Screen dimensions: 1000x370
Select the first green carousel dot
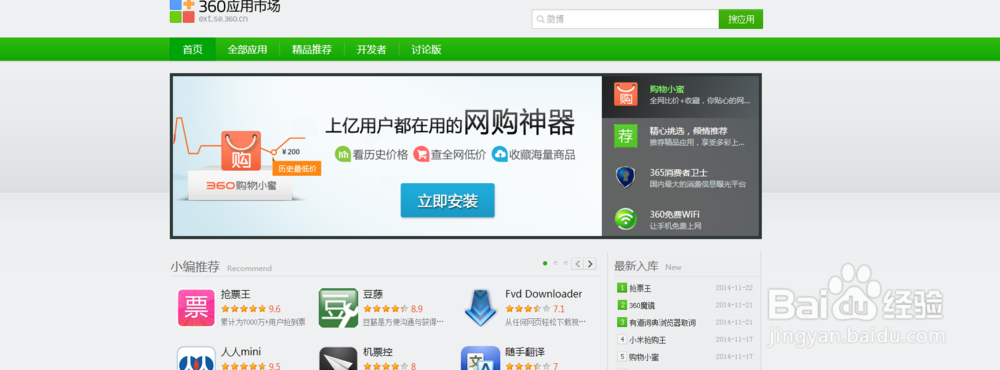(545, 263)
